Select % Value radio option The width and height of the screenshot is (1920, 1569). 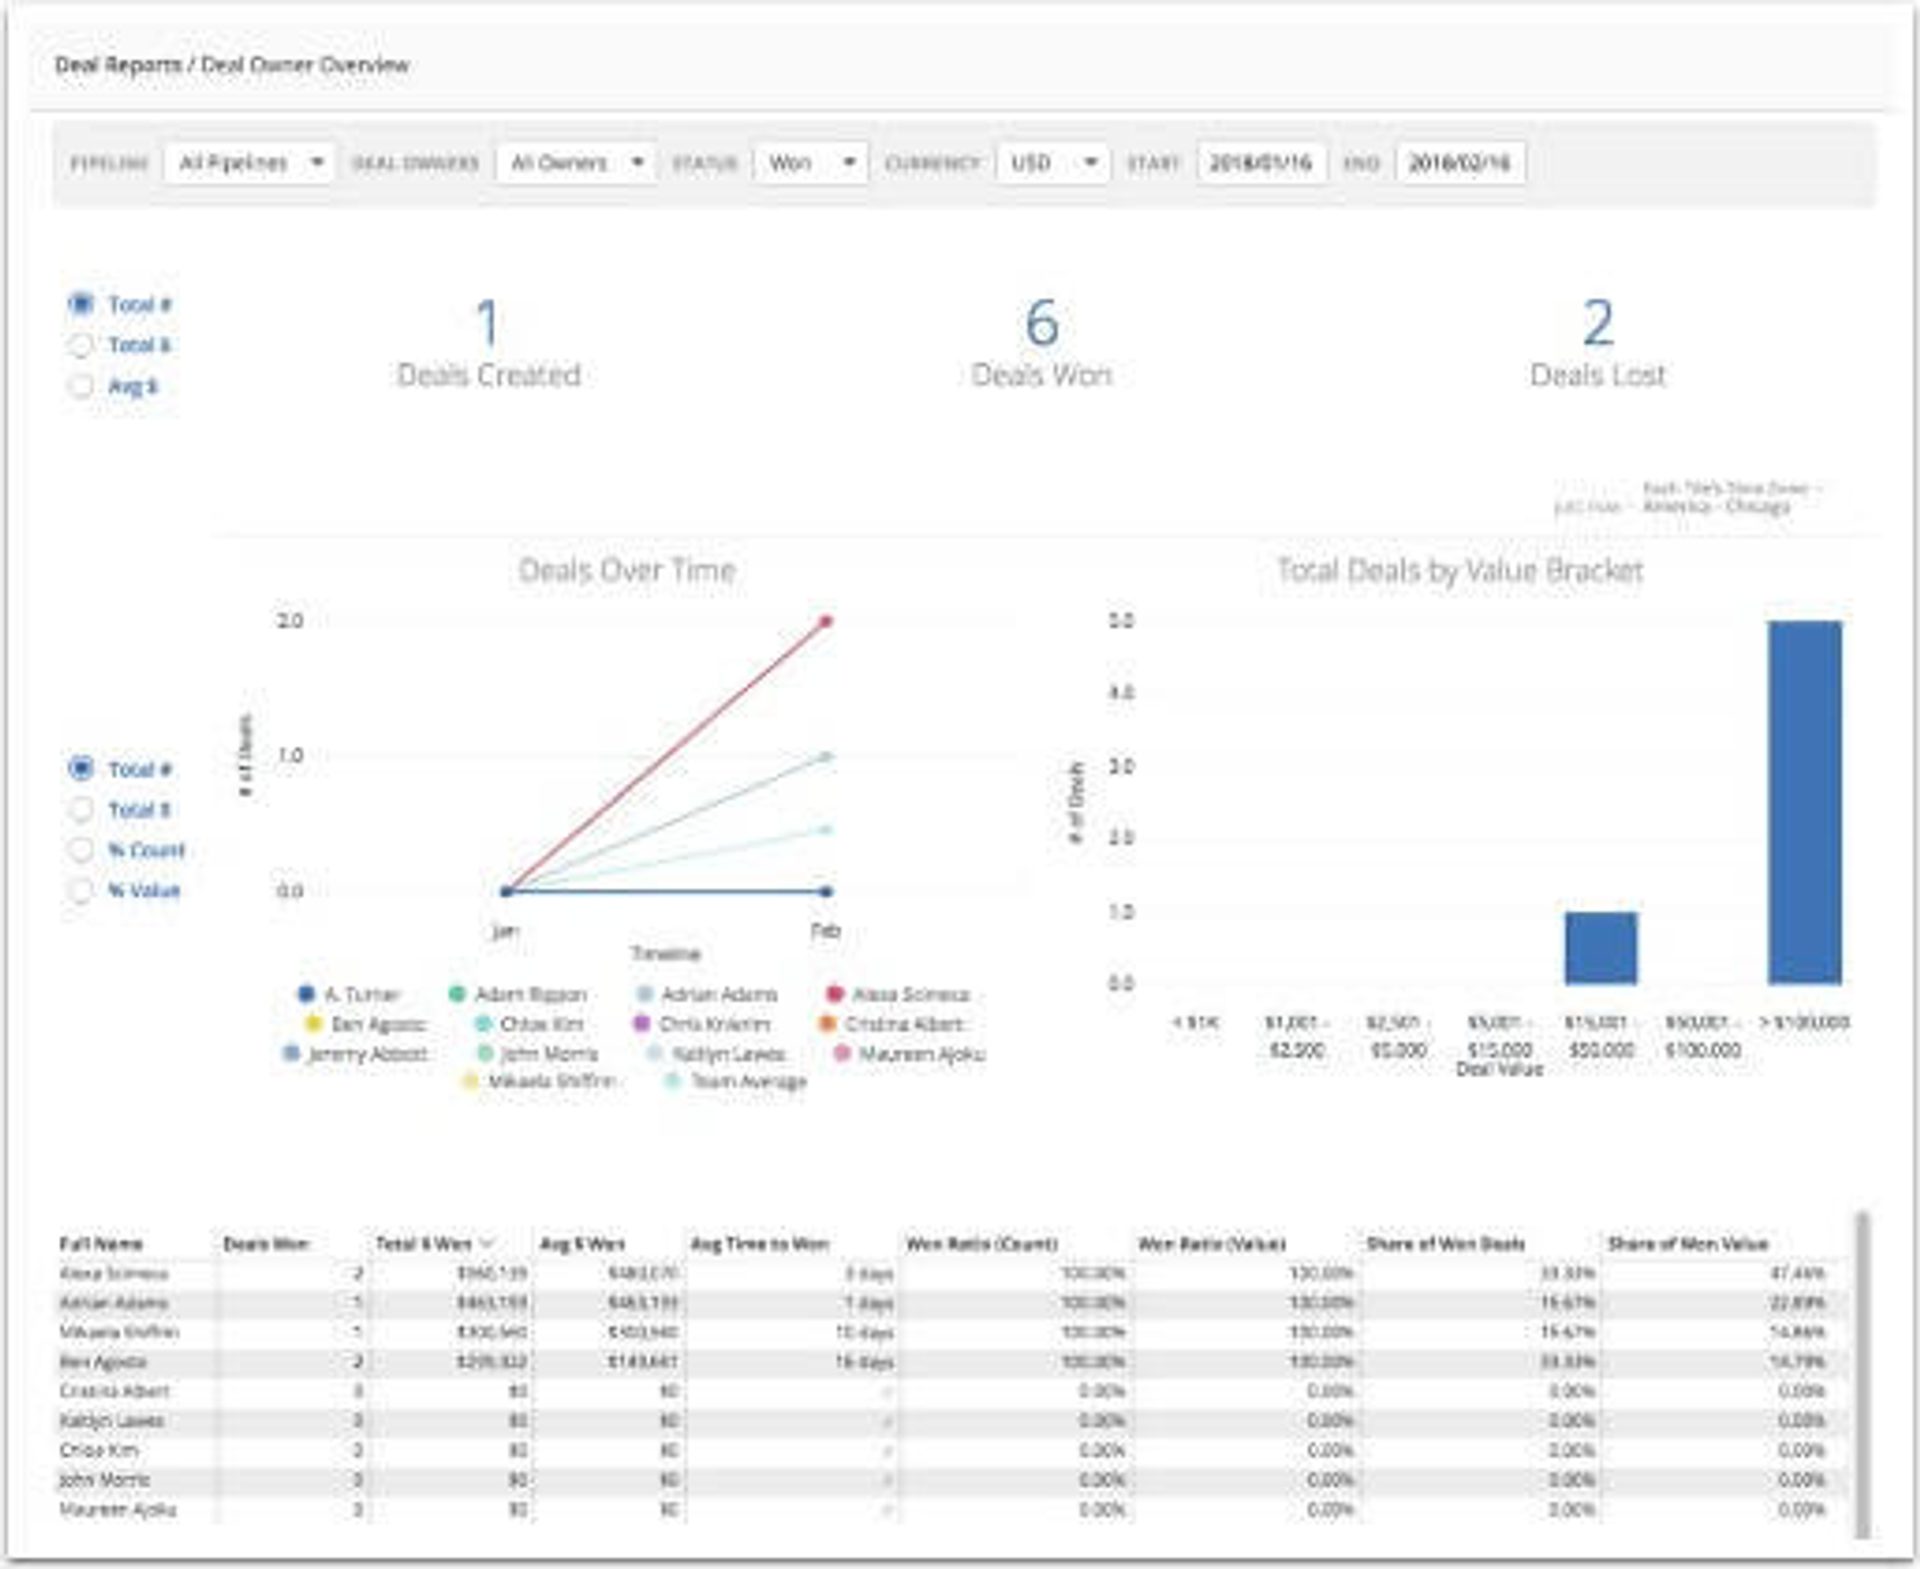coord(81,890)
